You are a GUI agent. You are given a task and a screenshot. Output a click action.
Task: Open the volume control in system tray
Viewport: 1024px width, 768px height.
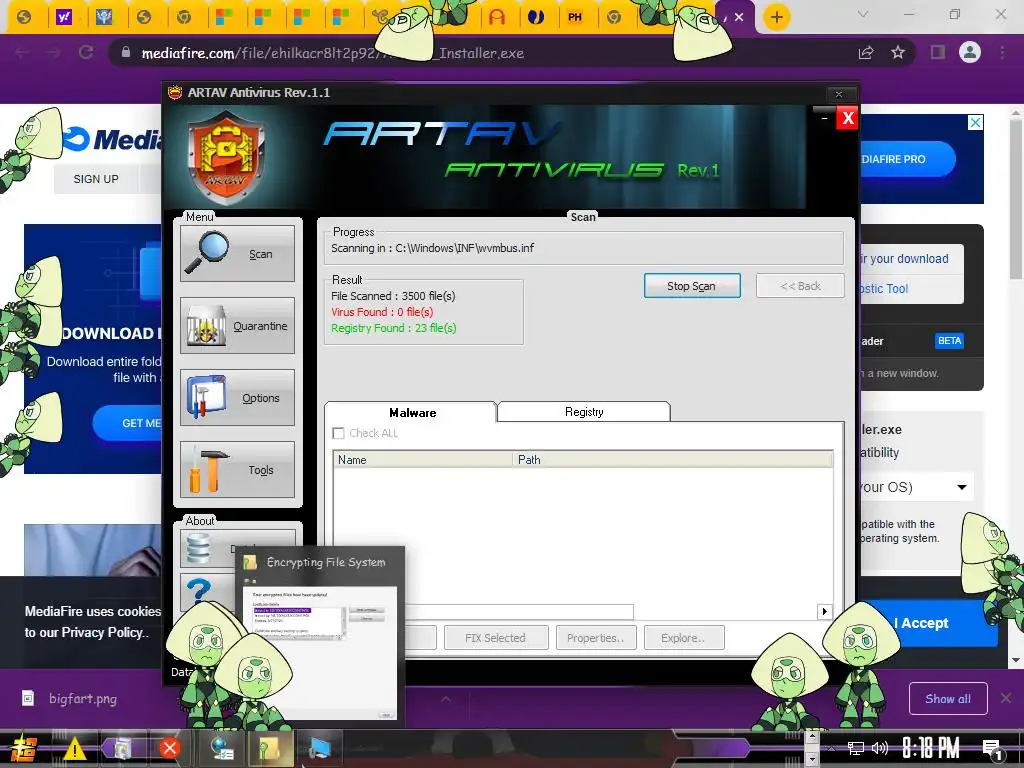tap(880, 748)
